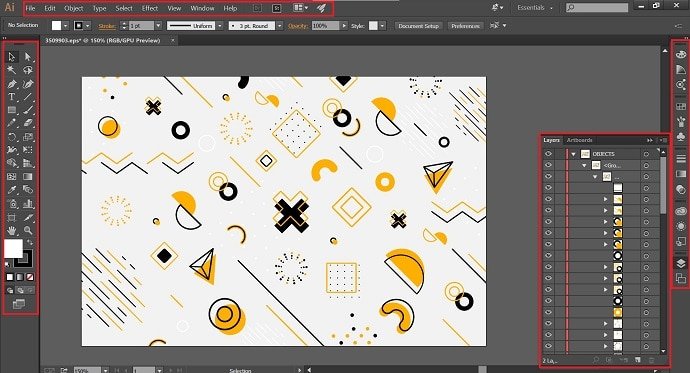Screen dimensions: 690x373
Task: Open the Essentials workspace switcher
Action: tap(535, 8)
